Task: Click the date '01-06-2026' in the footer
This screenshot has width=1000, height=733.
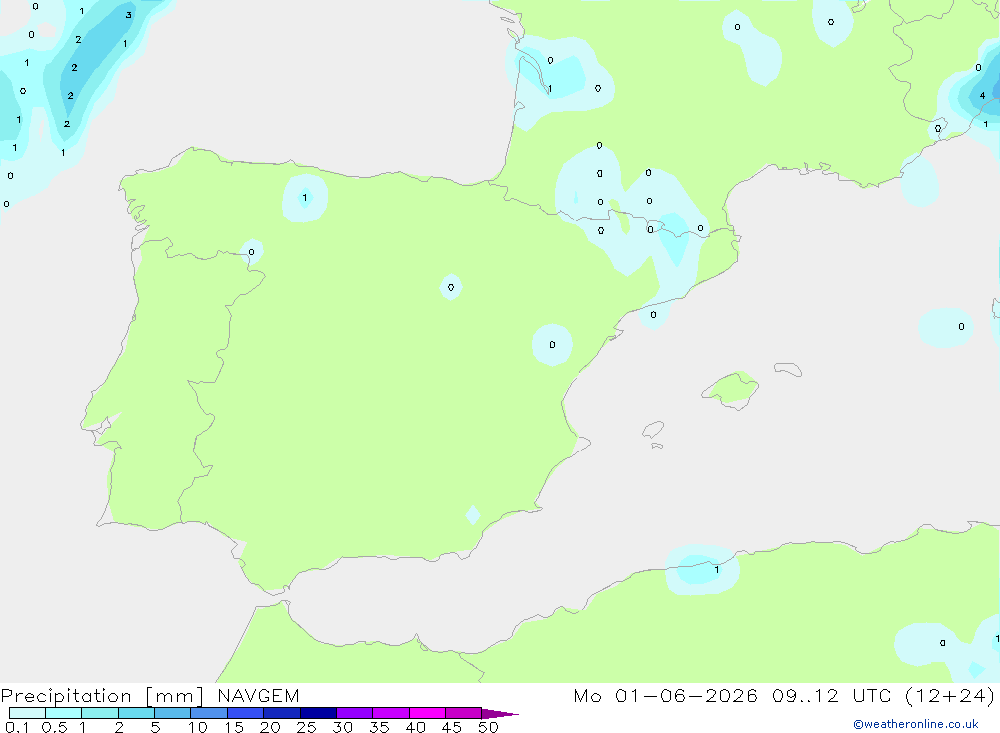Action: point(686,696)
